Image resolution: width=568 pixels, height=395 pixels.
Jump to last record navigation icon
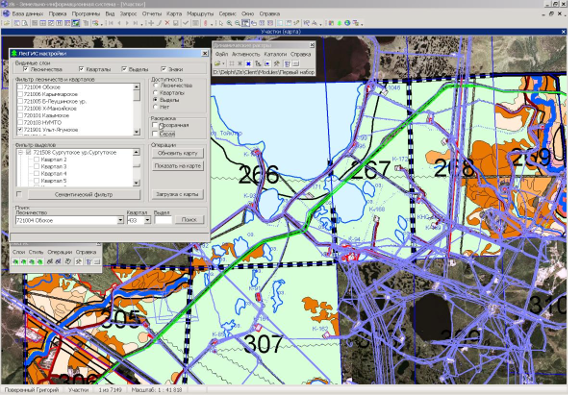[x=135, y=23]
